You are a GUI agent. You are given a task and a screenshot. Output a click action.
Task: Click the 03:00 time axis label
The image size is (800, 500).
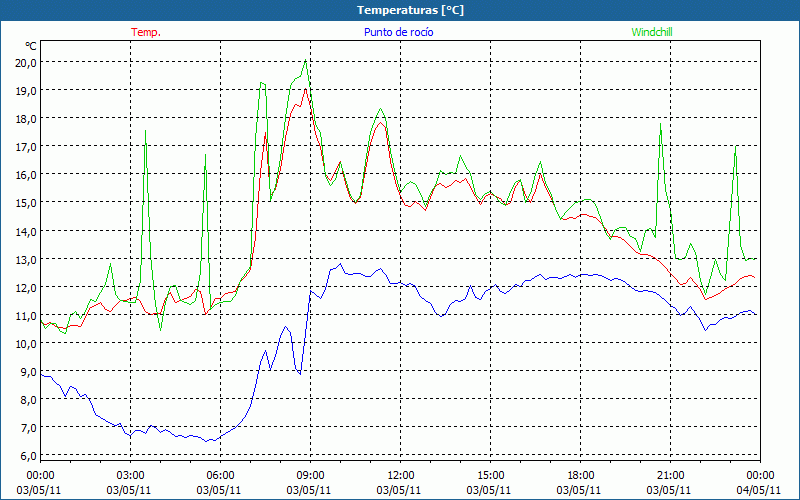(x=131, y=476)
